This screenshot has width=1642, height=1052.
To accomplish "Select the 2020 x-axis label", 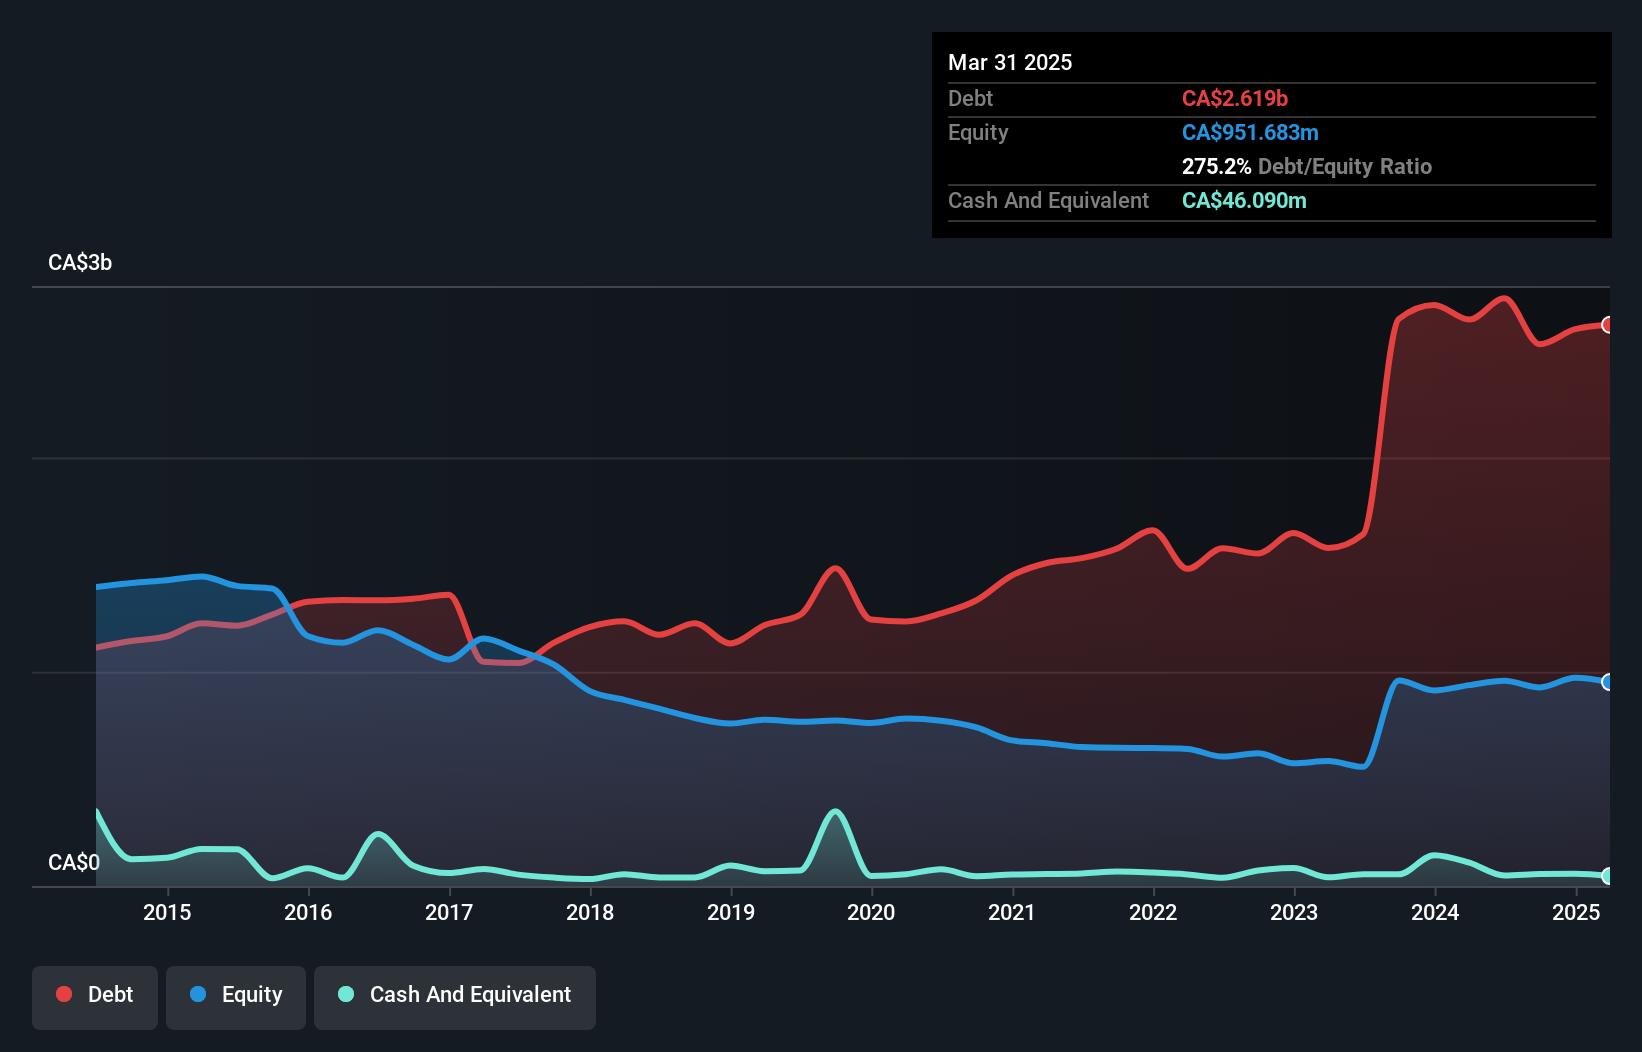I will tap(871, 912).
